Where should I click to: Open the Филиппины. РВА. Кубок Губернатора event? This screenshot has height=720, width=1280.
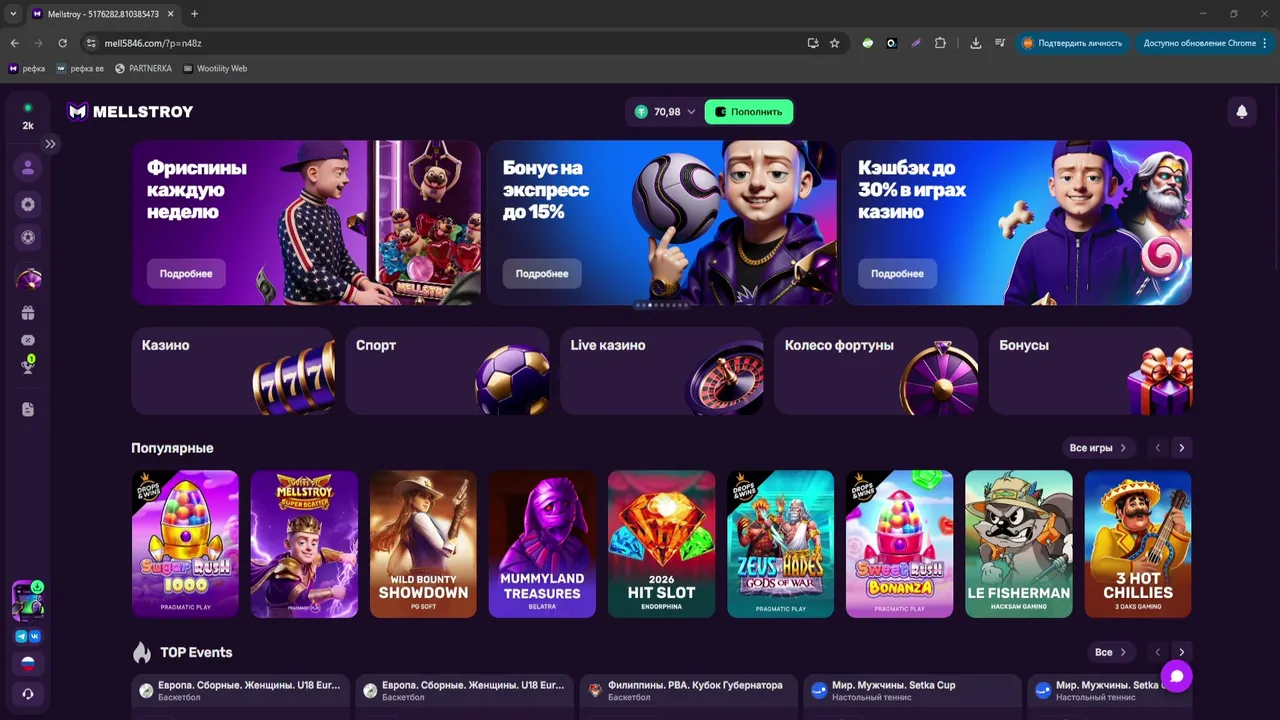[689, 691]
